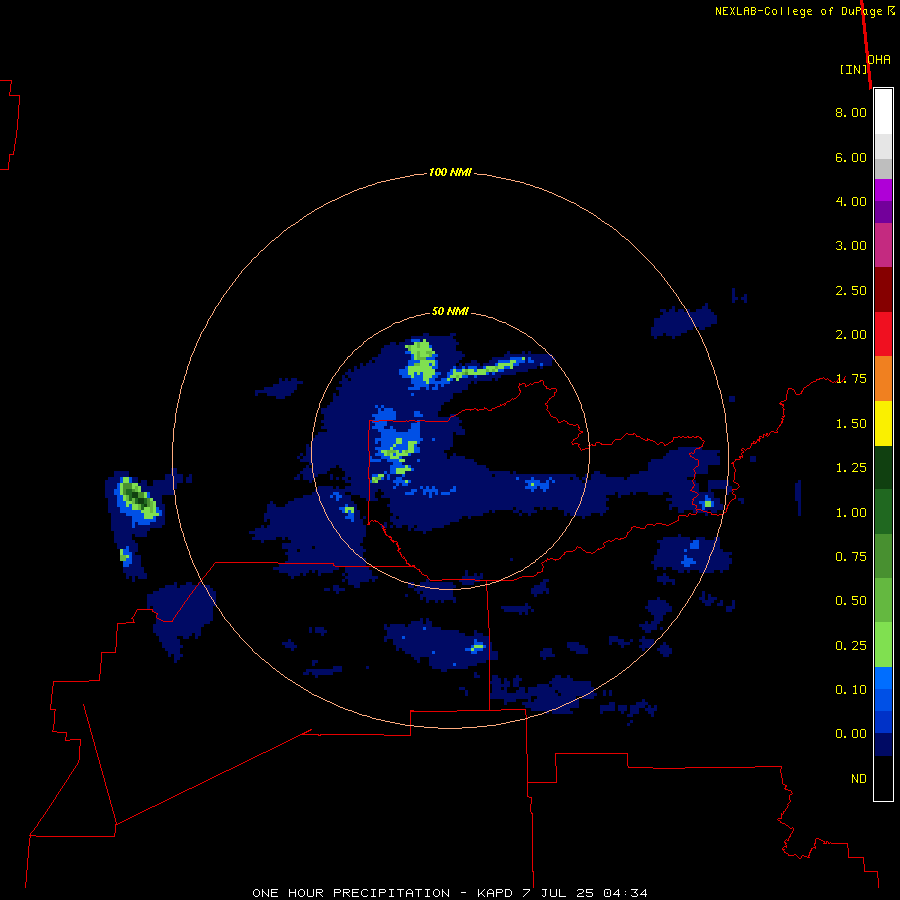Click the dark green precipitation cell outside the 100 NMI ring

(x=137, y=498)
